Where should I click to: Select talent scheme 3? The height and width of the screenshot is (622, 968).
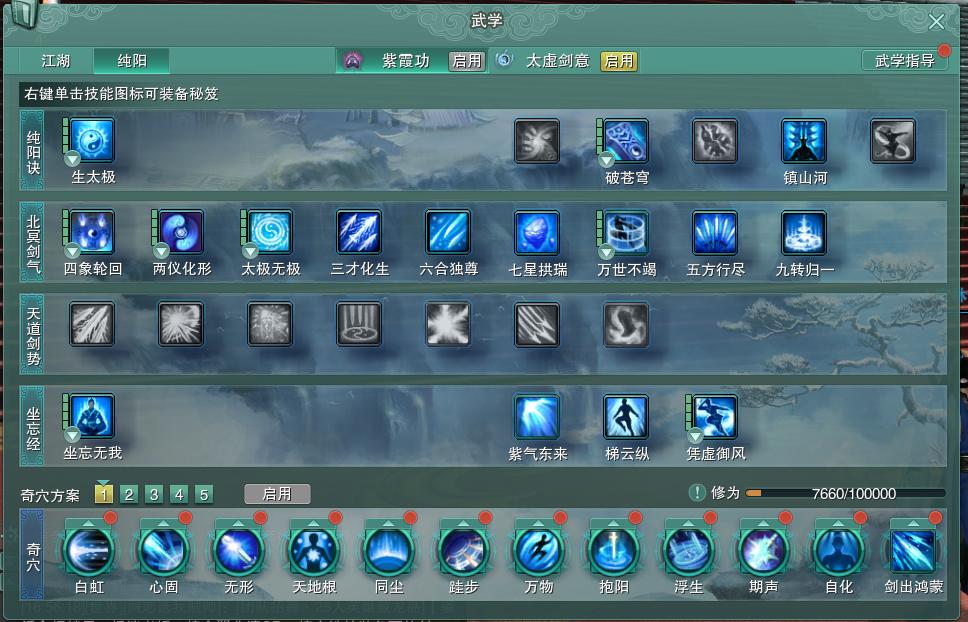154,494
